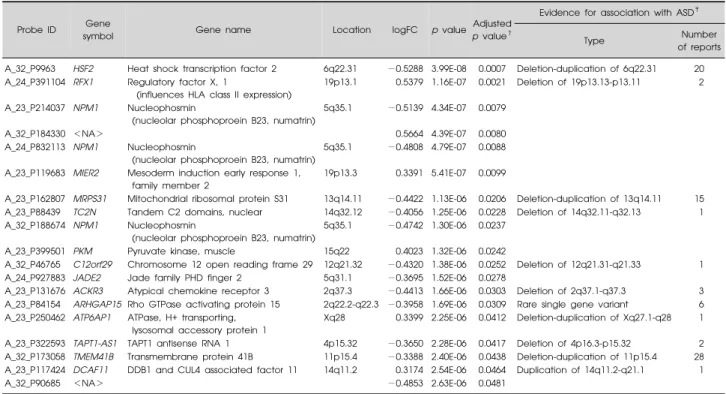726x394 pixels.
Task: Click 'Deletion-duplication of 13q14.11' cell
Action: click(x=588, y=199)
